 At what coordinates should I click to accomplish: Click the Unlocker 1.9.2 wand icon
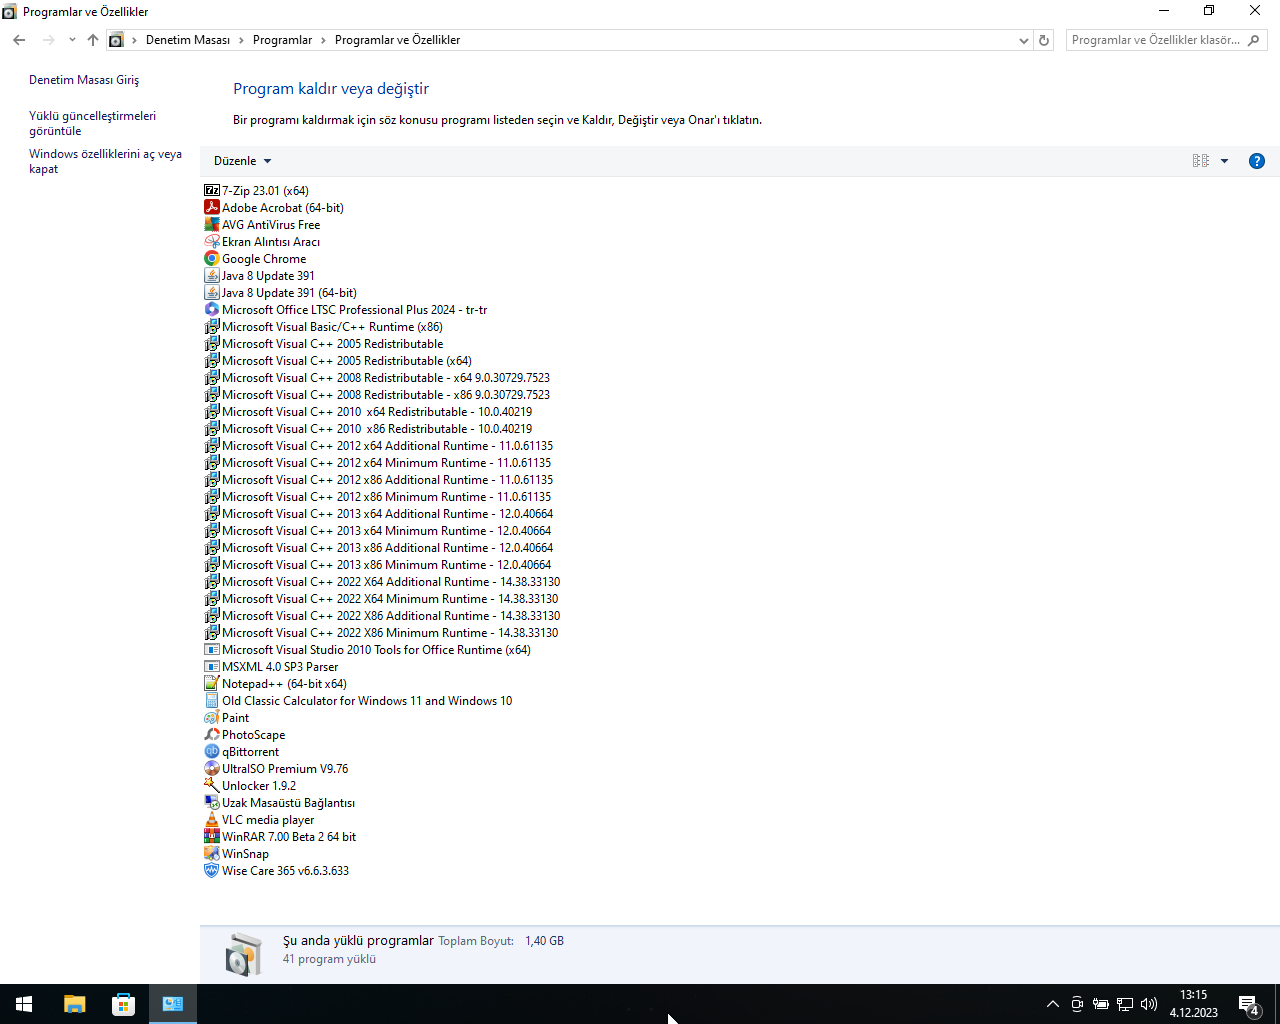pyautogui.click(x=212, y=785)
